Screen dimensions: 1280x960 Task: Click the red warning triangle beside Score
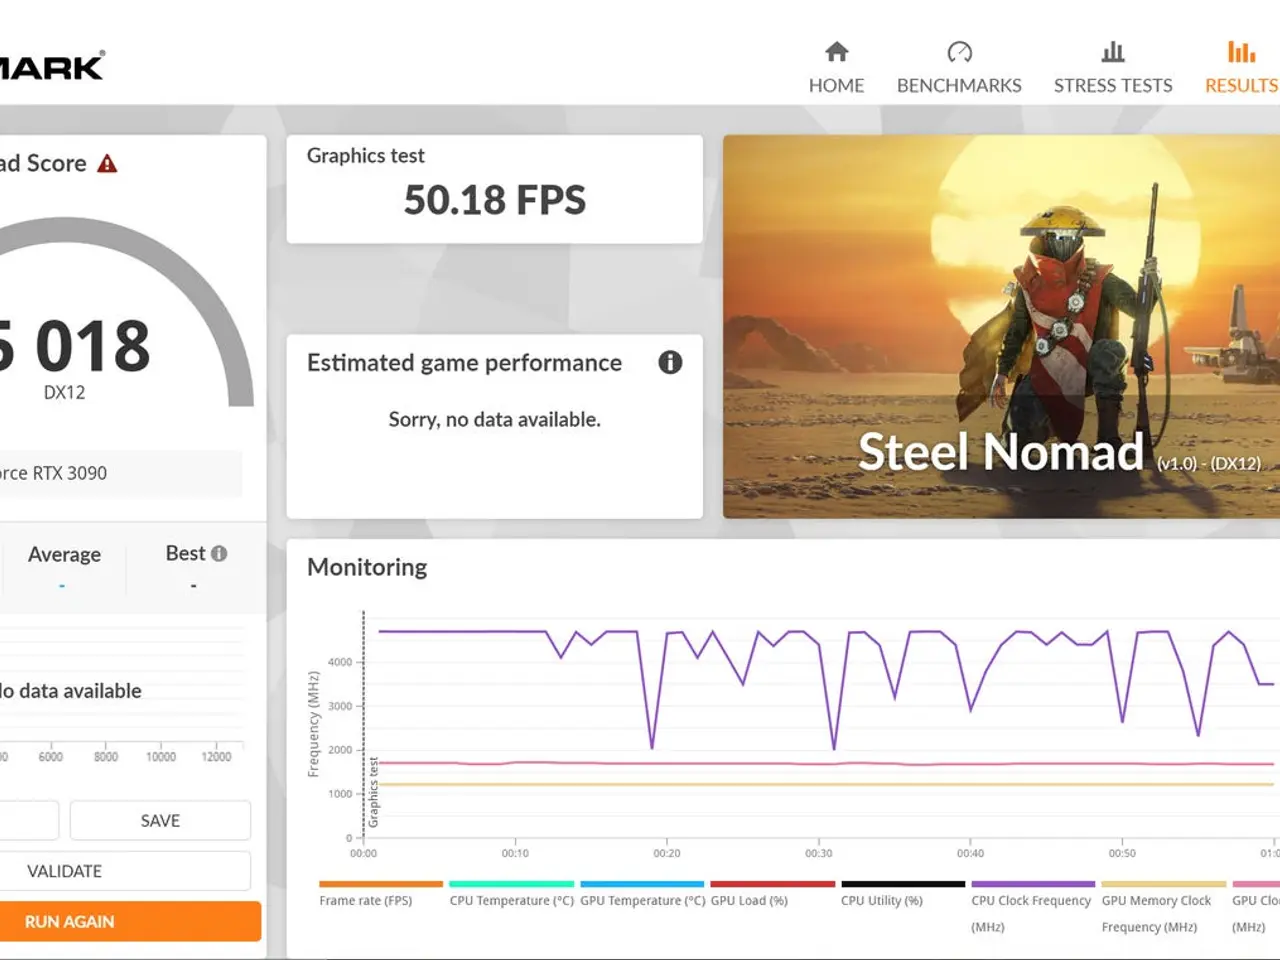tap(107, 164)
